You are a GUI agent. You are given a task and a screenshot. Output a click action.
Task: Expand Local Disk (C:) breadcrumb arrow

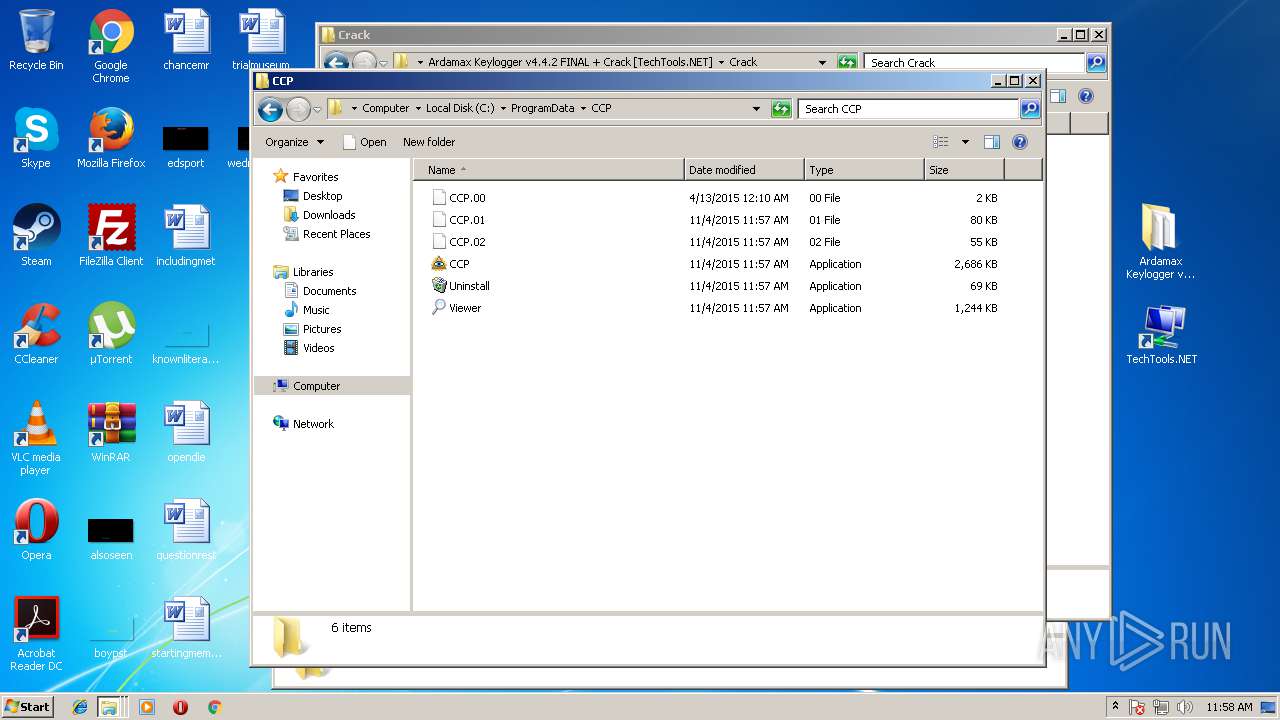pos(503,108)
